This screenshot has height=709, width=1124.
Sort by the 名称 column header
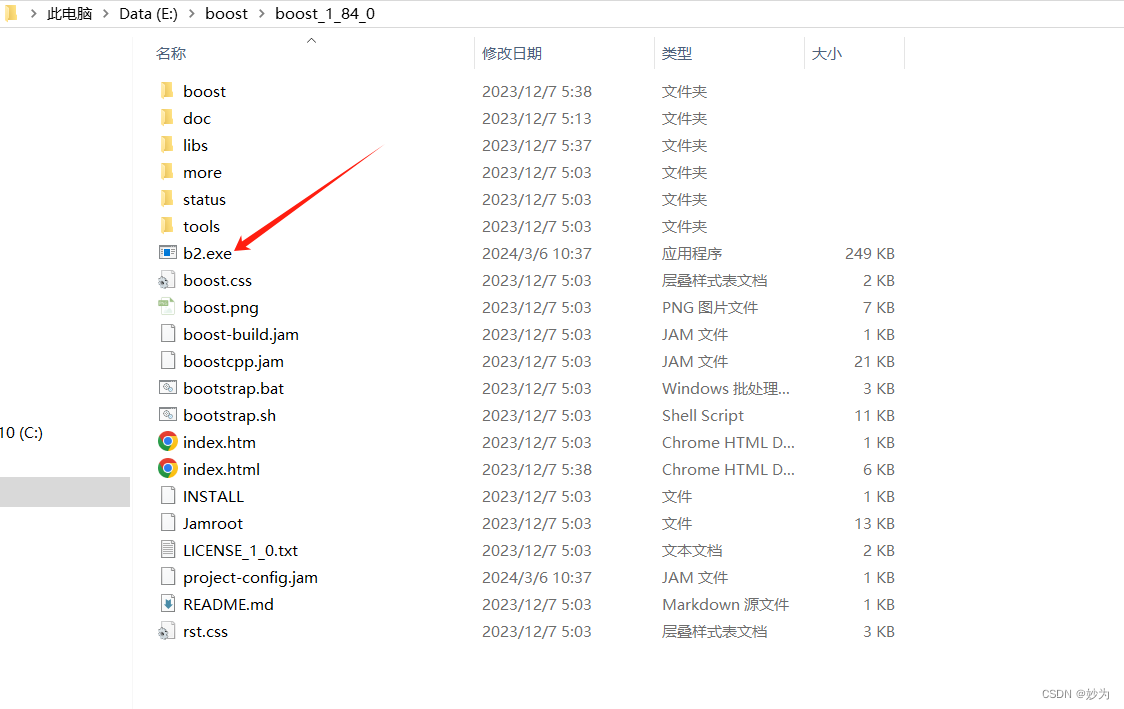point(171,54)
